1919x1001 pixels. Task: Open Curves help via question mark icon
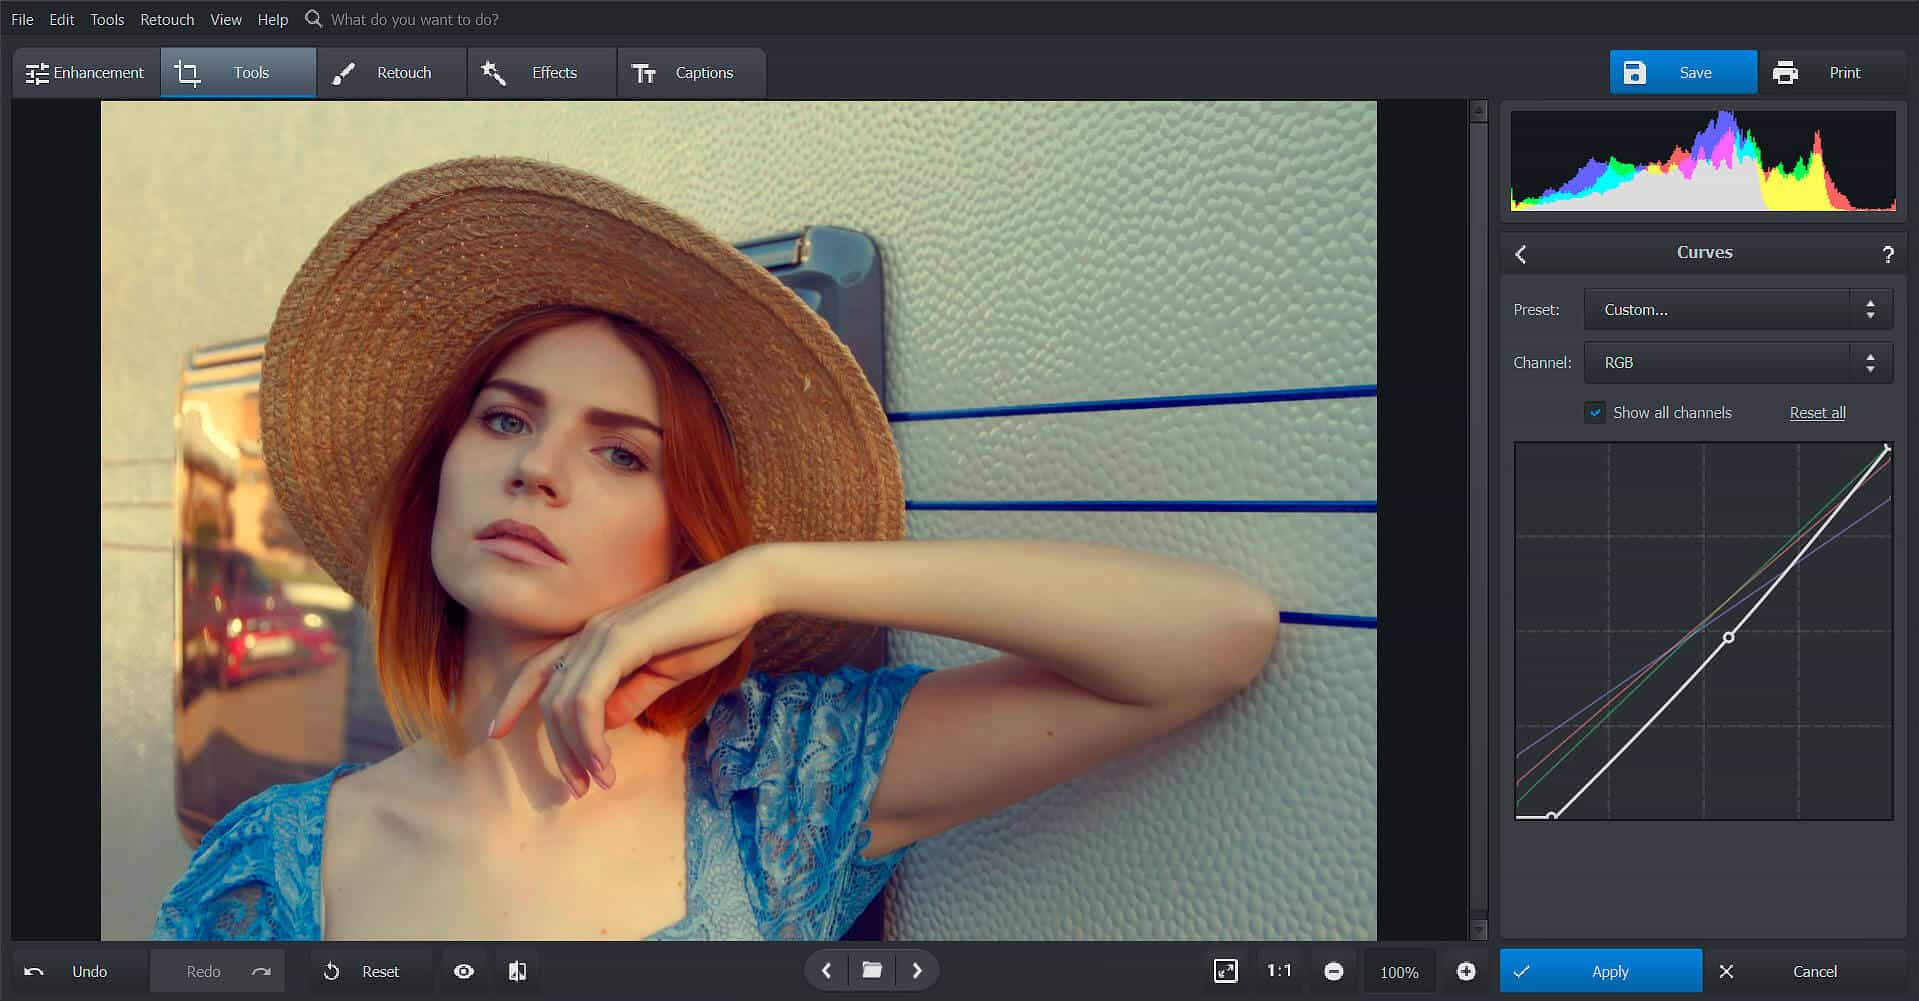click(1888, 253)
